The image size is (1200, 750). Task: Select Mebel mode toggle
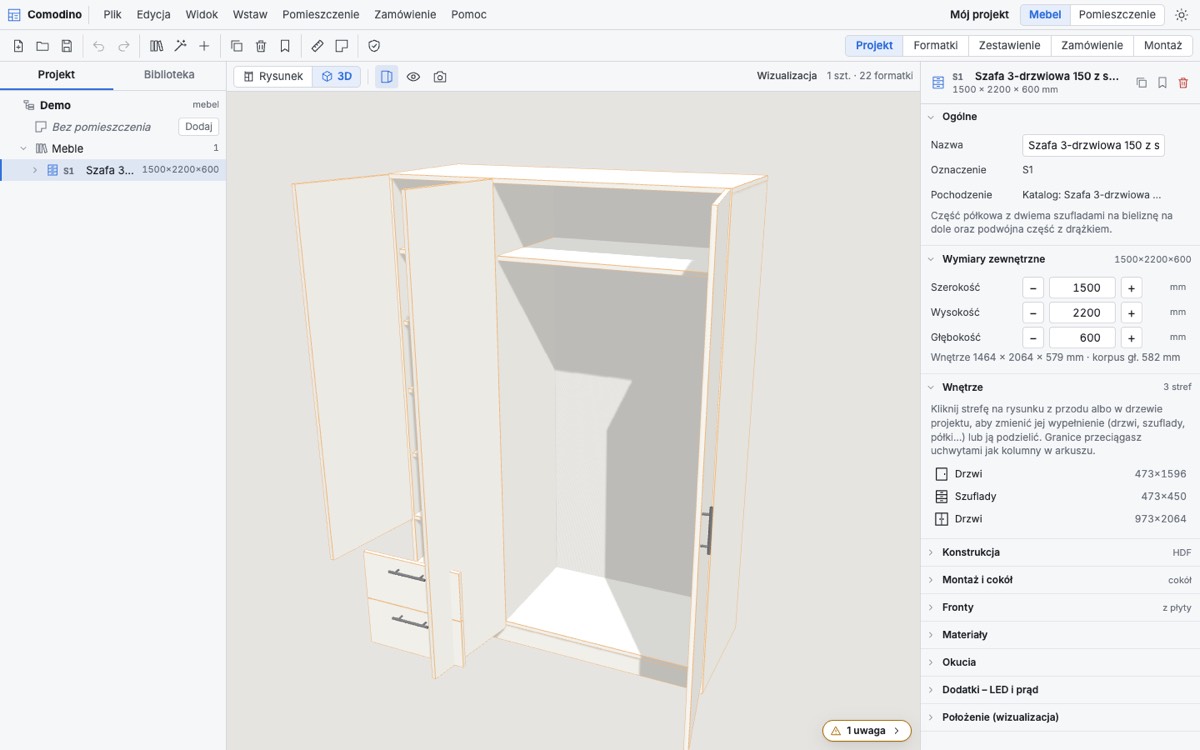(1045, 15)
